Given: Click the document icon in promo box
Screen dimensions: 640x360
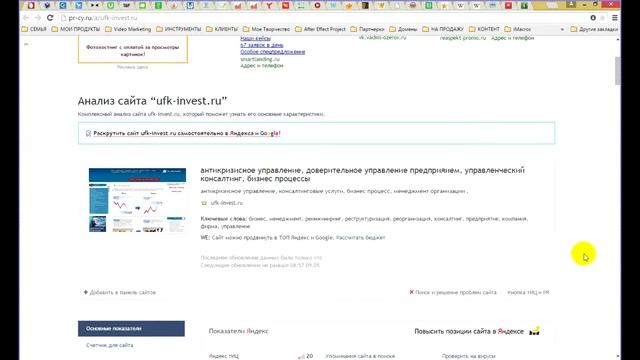Looking at the screenshot, I should pyautogui.click(x=88, y=133).
